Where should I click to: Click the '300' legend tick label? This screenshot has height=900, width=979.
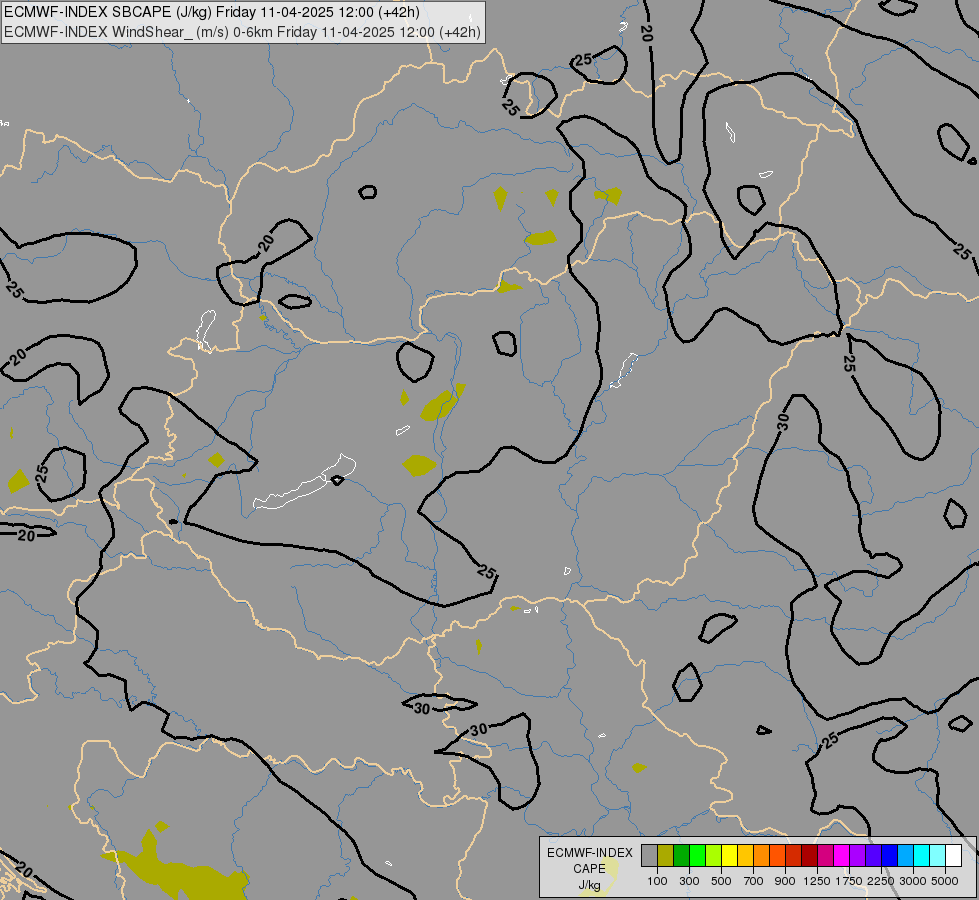pyautogui.click(x=689, y=881)
